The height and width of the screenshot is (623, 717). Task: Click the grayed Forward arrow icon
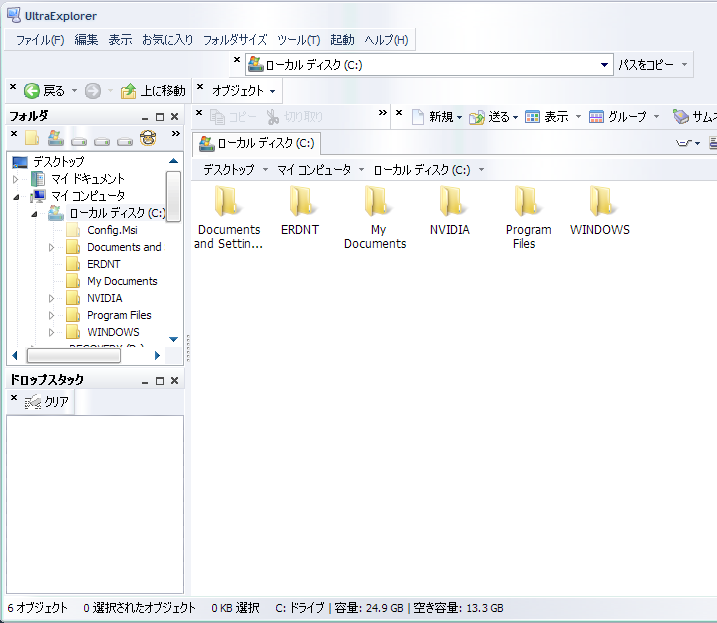[93, 91]
